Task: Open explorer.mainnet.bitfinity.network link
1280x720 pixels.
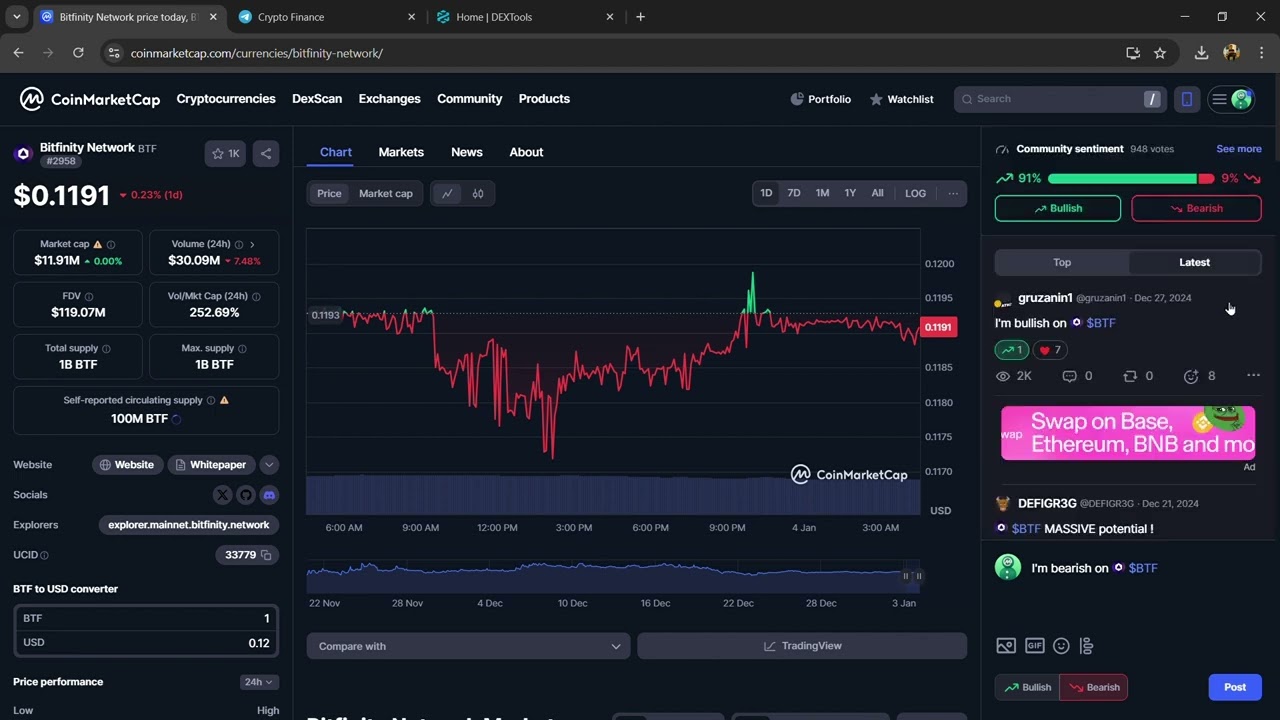Action: pyautogui.click(x=189, y=525)
